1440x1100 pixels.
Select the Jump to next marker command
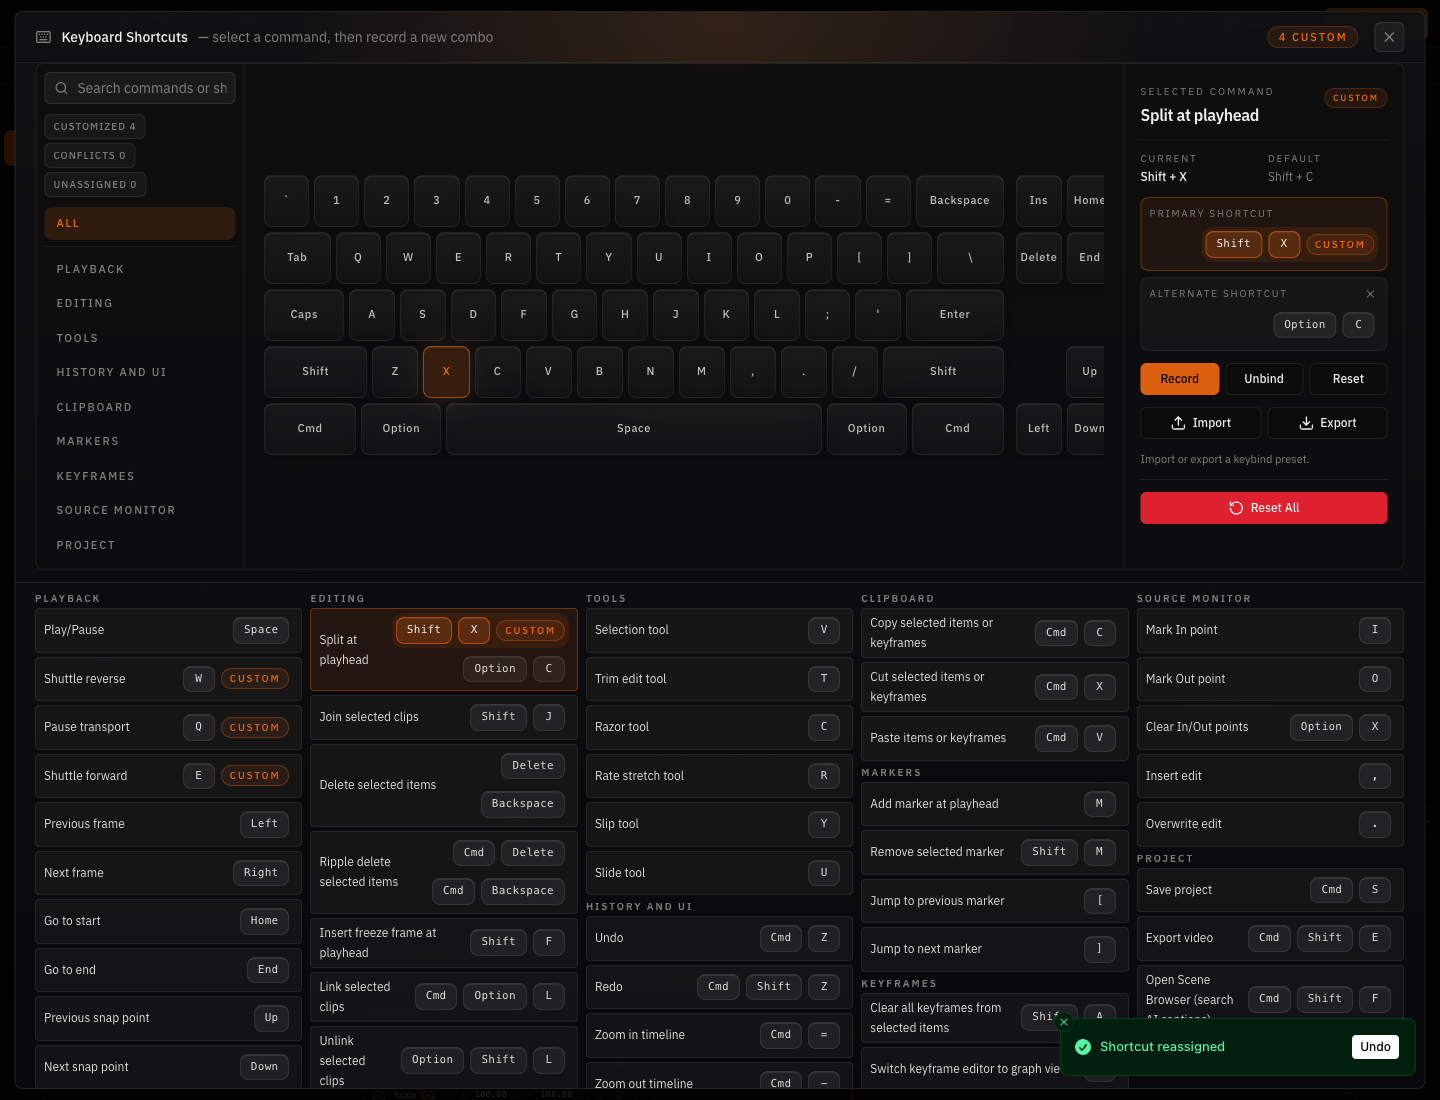(995, 949)
